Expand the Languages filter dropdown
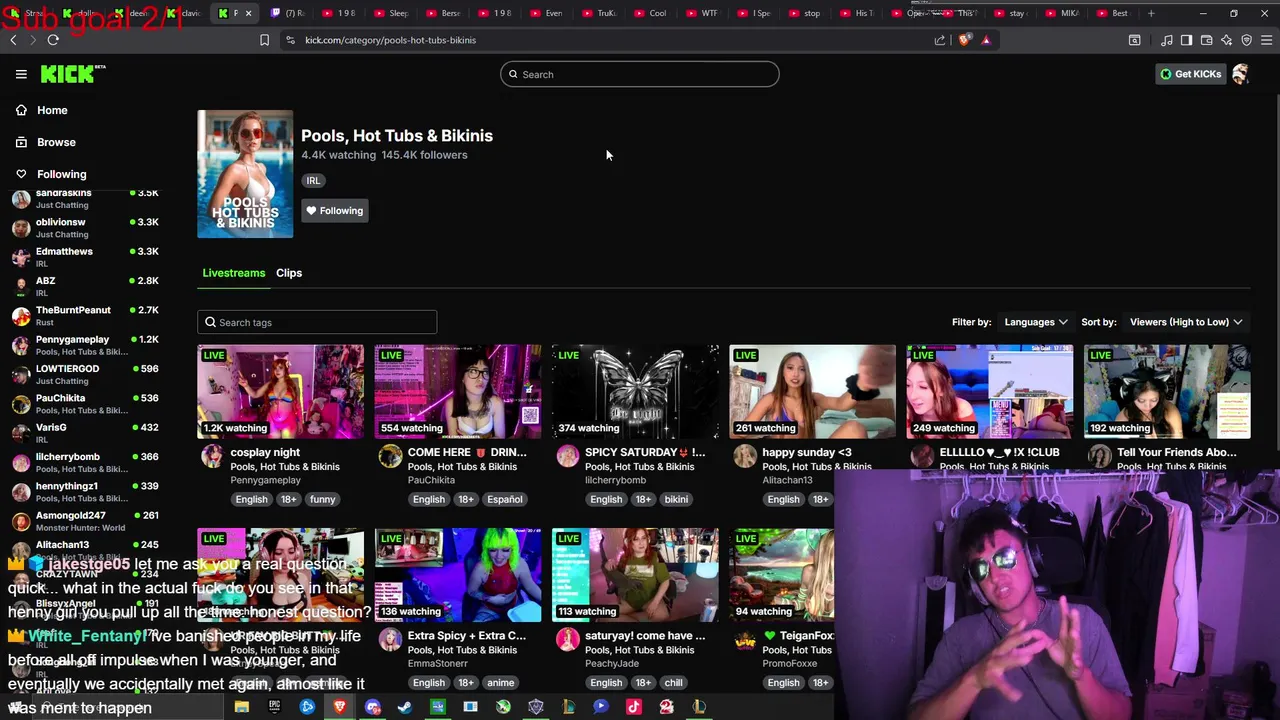 [1036, 322]
